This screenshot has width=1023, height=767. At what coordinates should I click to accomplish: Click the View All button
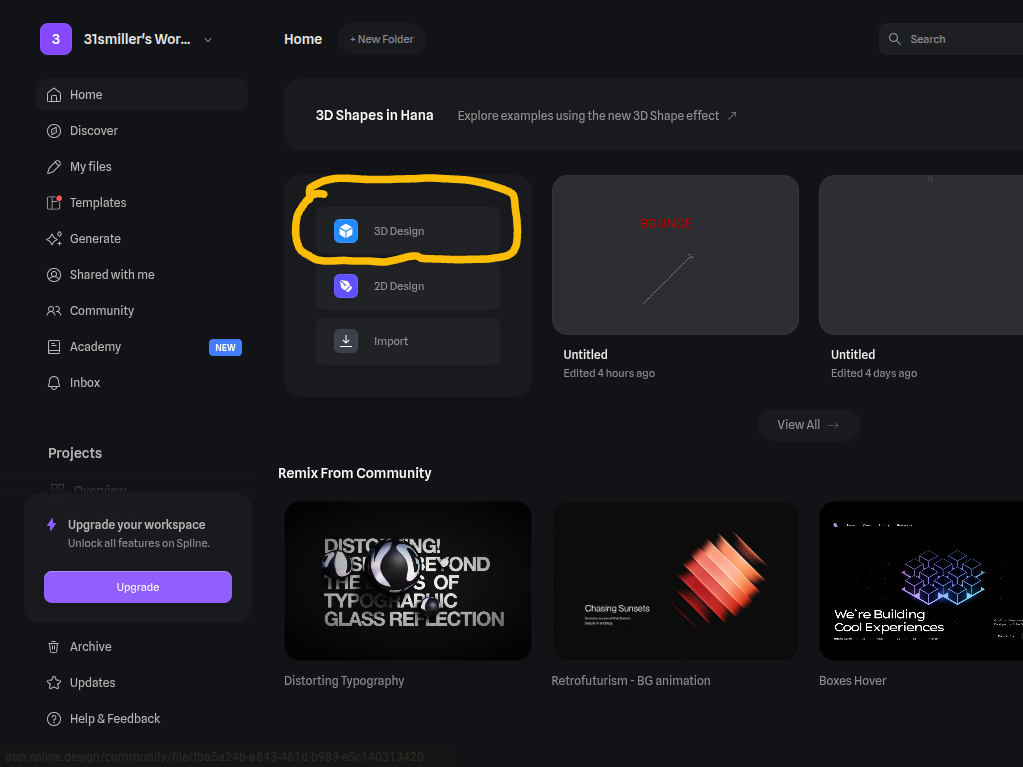pyautogui.click(x=808, y=425)
